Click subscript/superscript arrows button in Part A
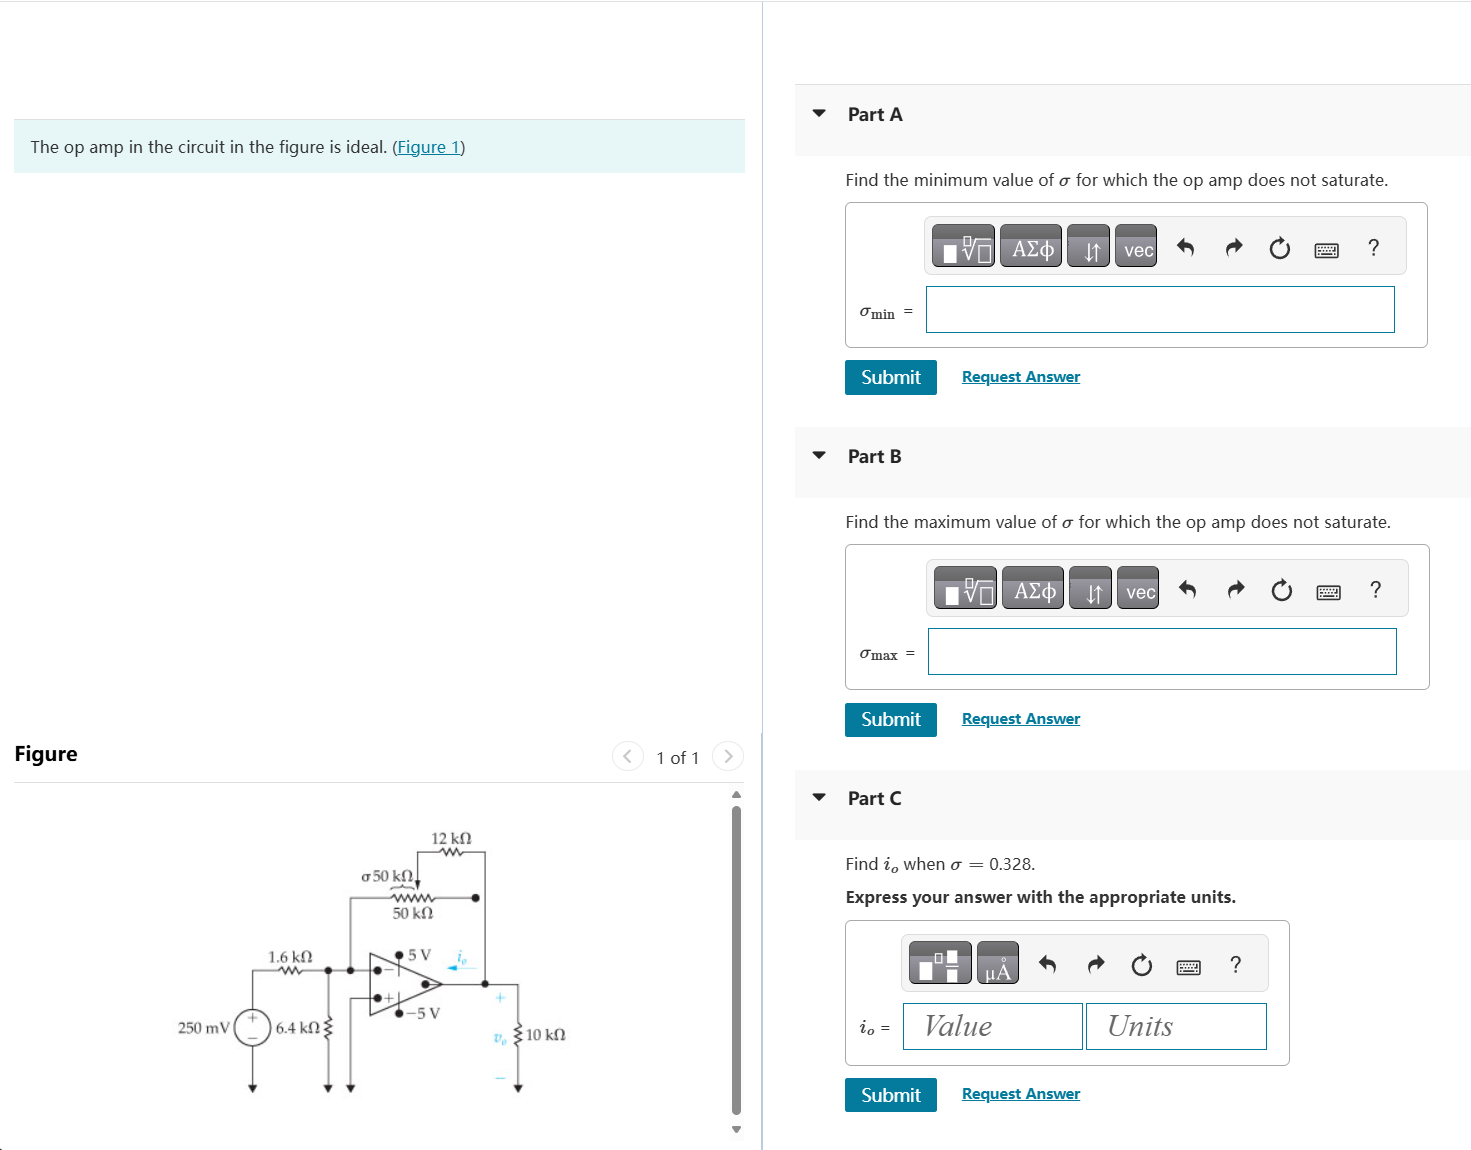This screenshot has height=1150, width=1471. 1088,246
